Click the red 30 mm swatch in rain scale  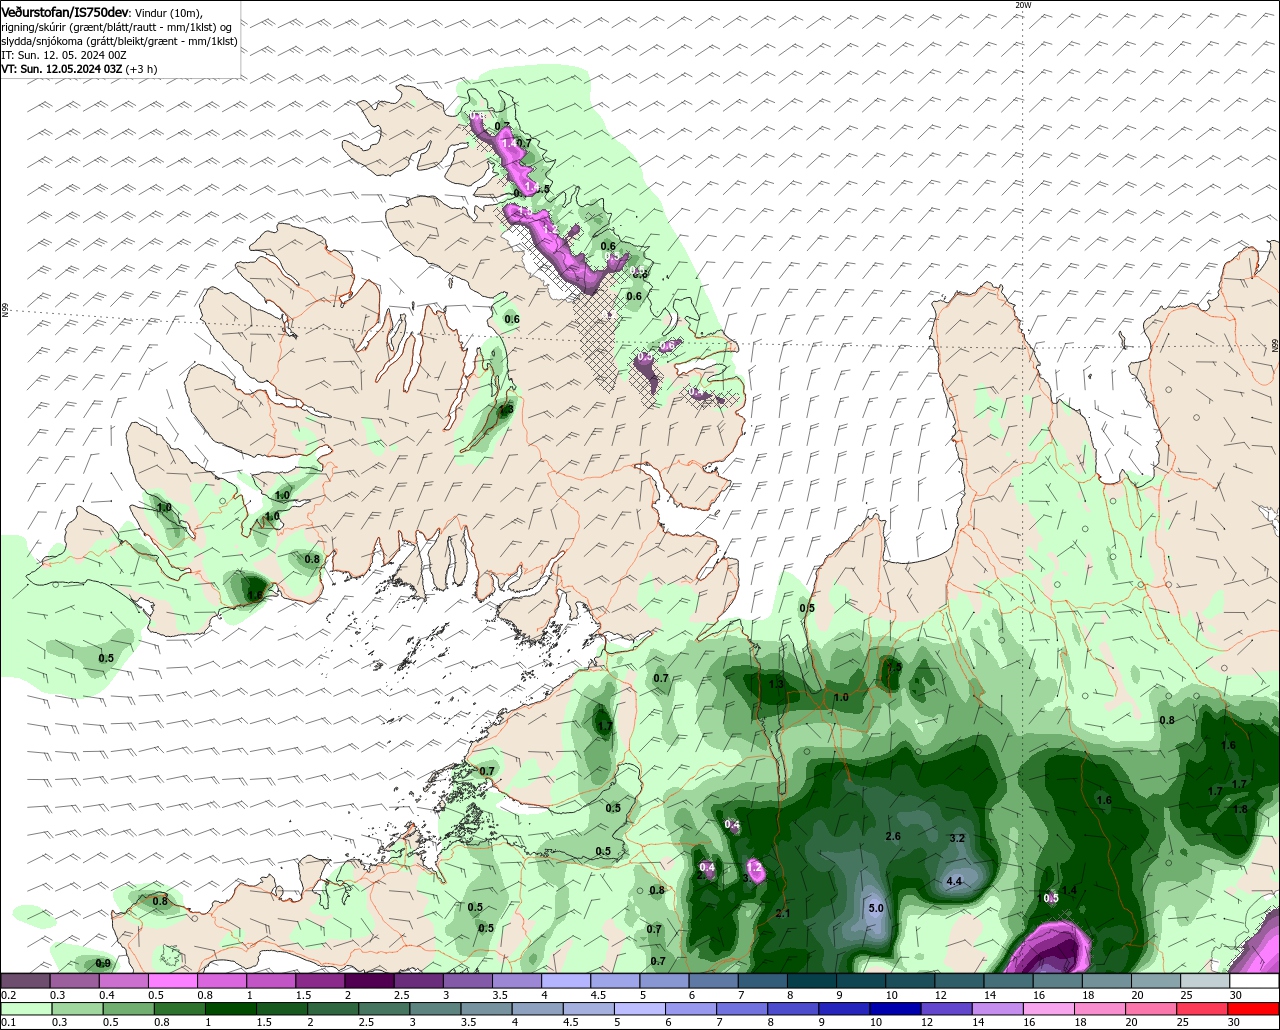1253,1009
